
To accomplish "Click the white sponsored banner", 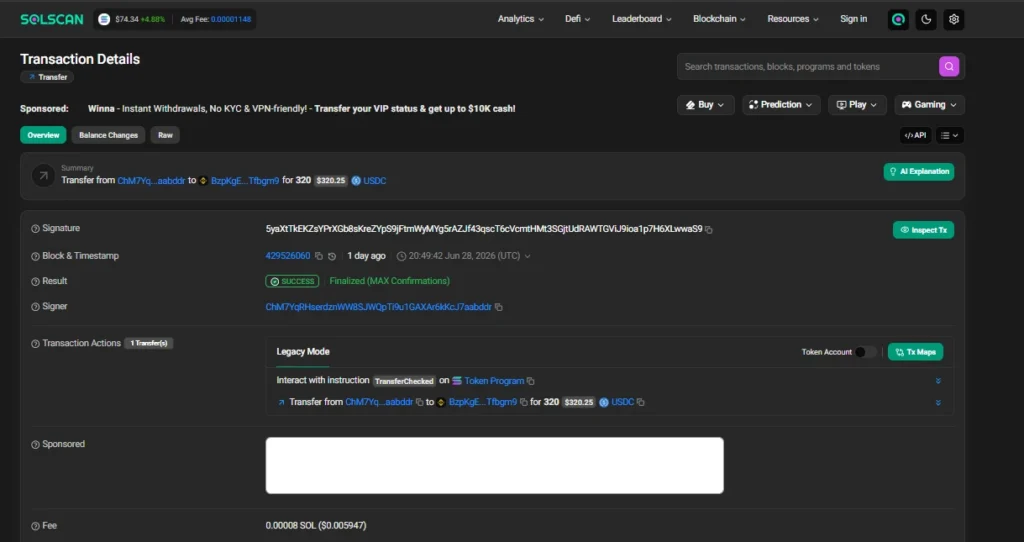I will tap(494, 466).
